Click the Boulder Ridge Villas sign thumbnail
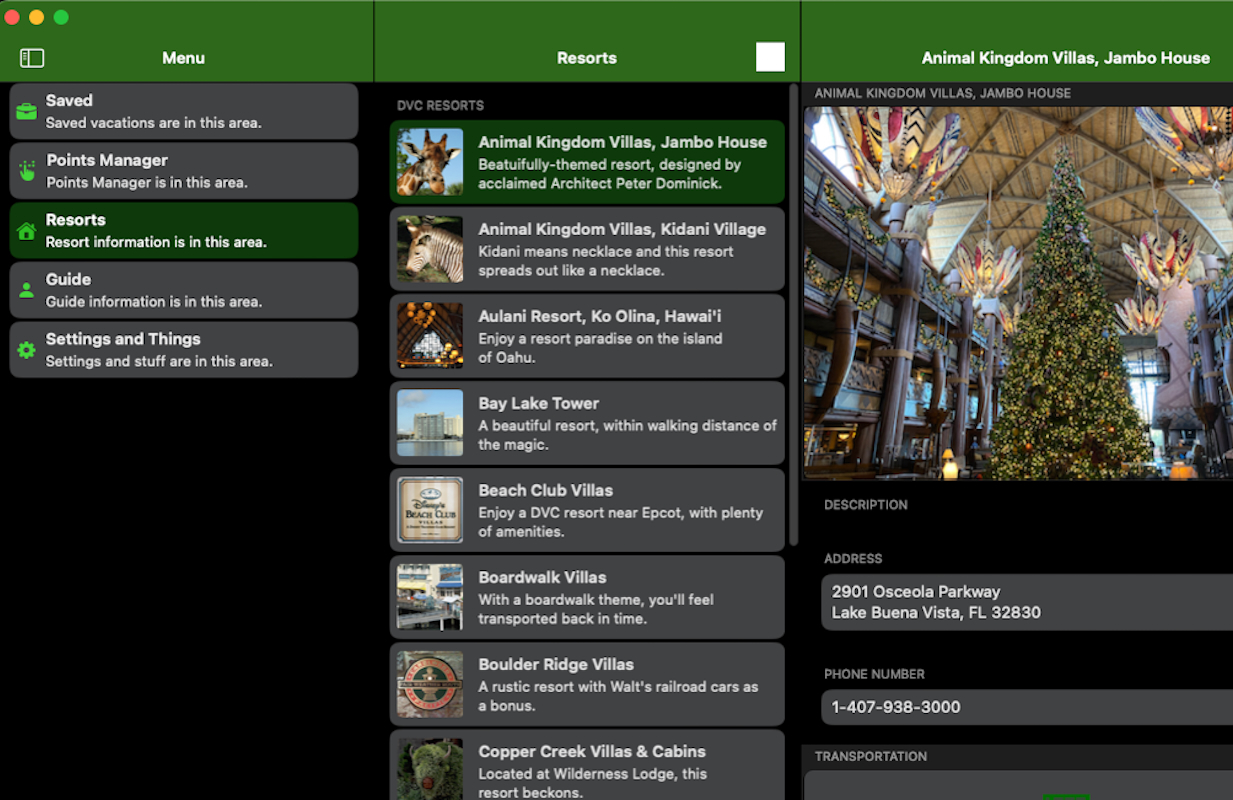 (x=430, y=684)
